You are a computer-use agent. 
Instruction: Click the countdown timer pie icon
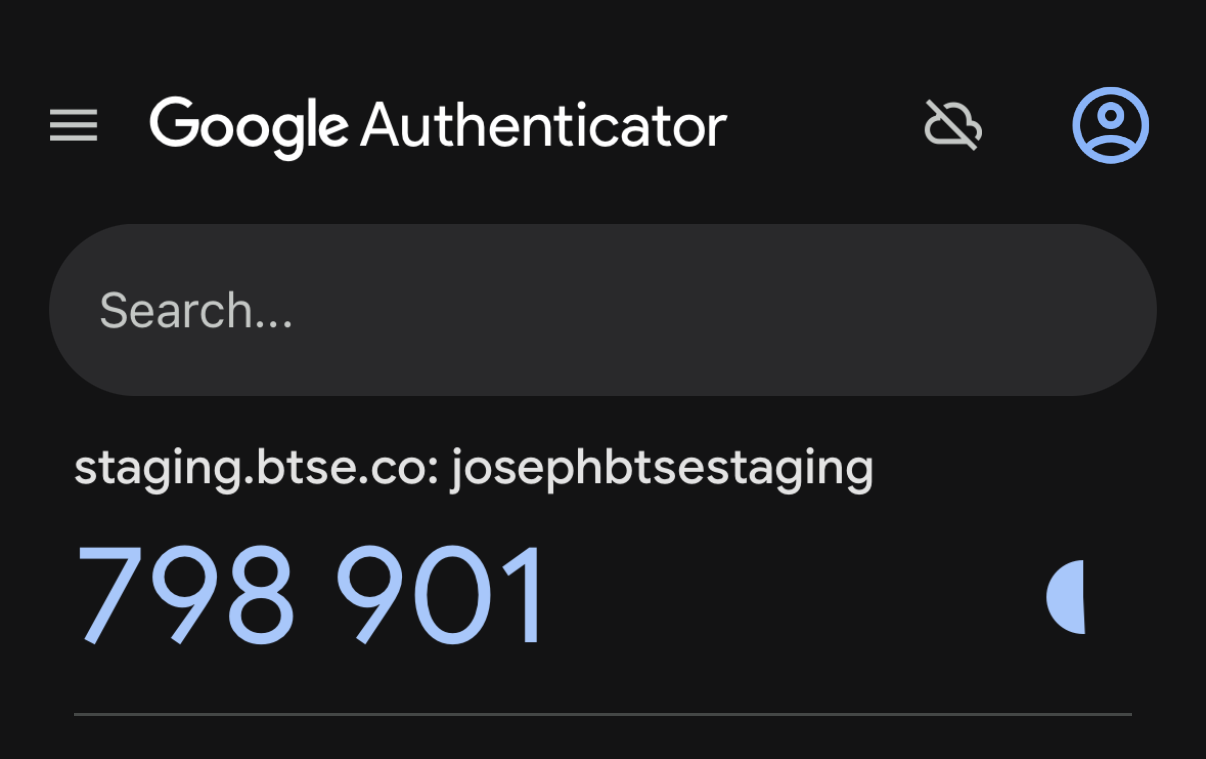click(x=1067, y=597)
